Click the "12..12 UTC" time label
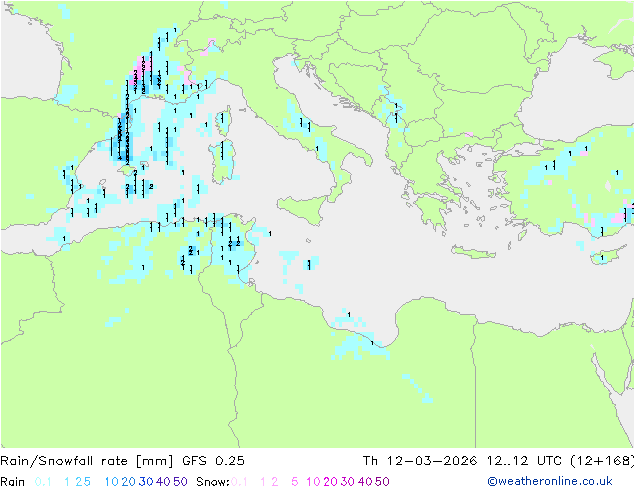Viewport: 634px width, 490px height. (x=524, y=461)
